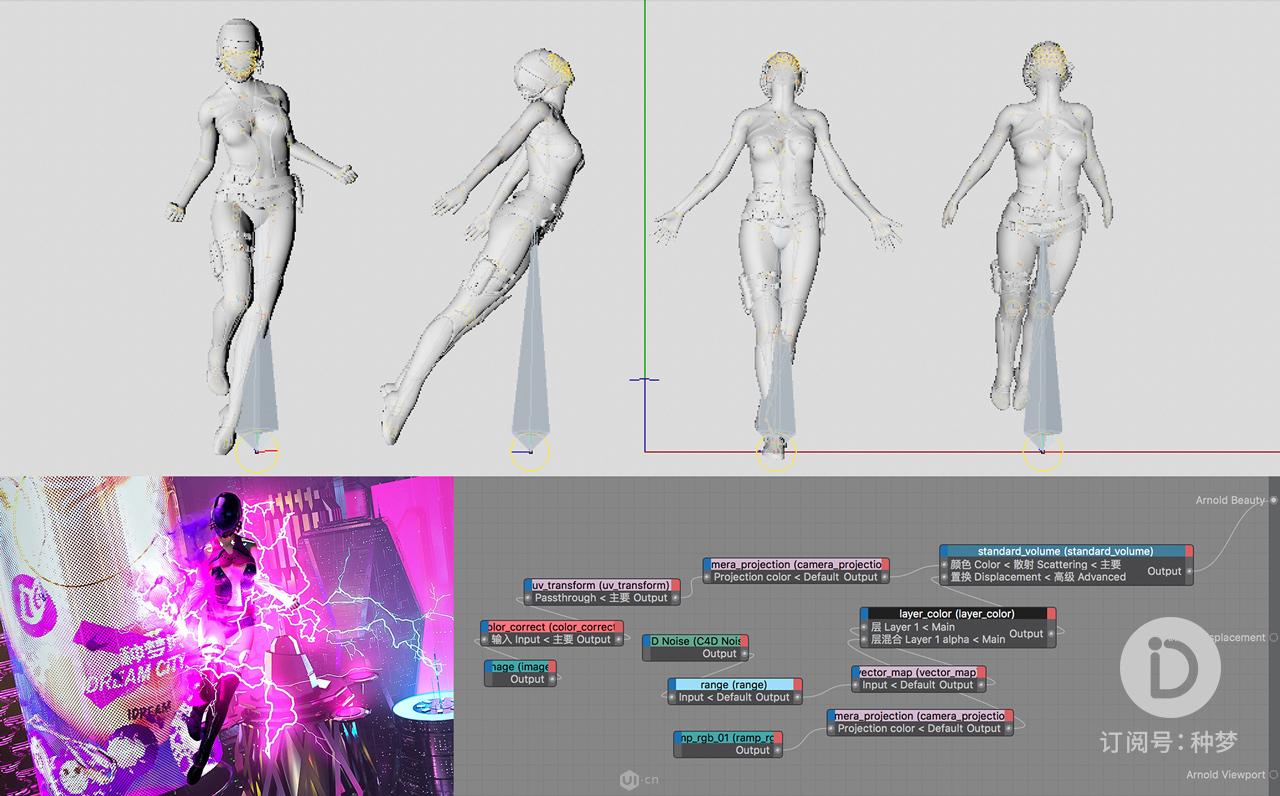Click Output port on ramp_rgb_01 node
The height and width of the screenshot is (796, 1280).
pyautogui.click(x=777, y=750)
